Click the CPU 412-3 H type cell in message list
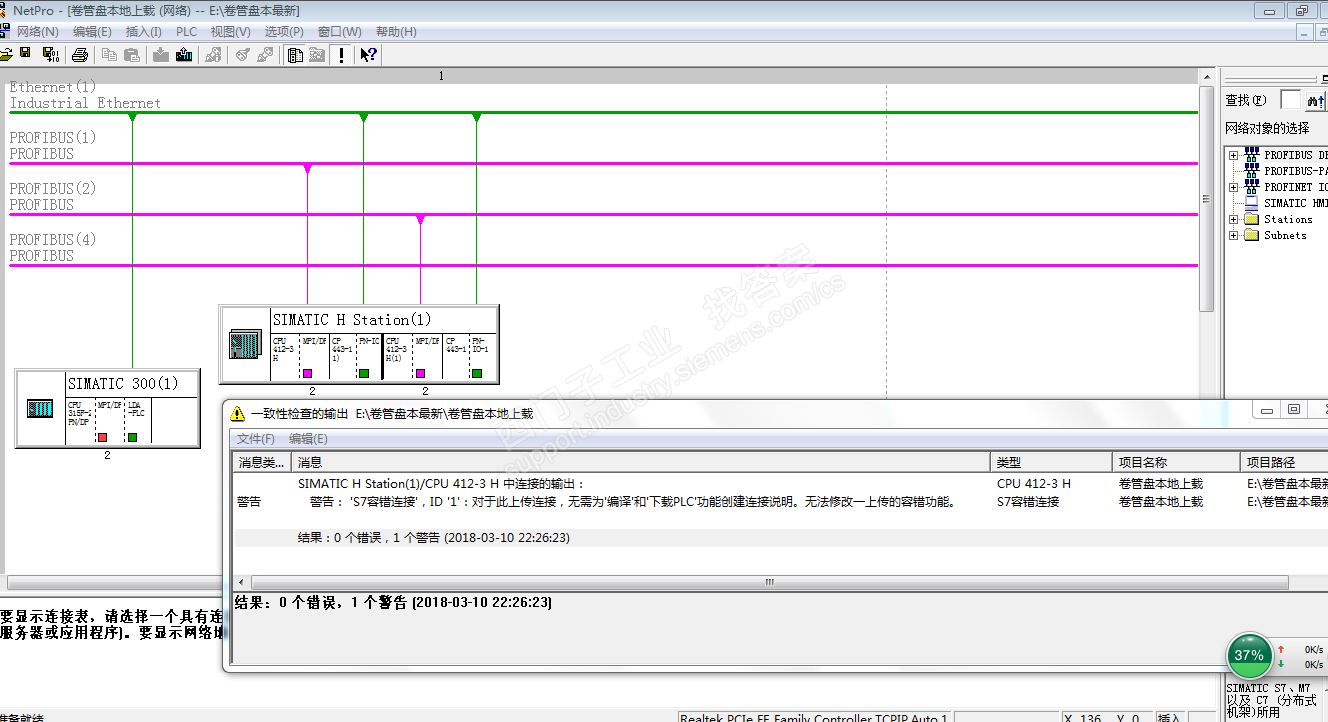The height and width of the screenshot is (722, 1328). click(1034, 484)
